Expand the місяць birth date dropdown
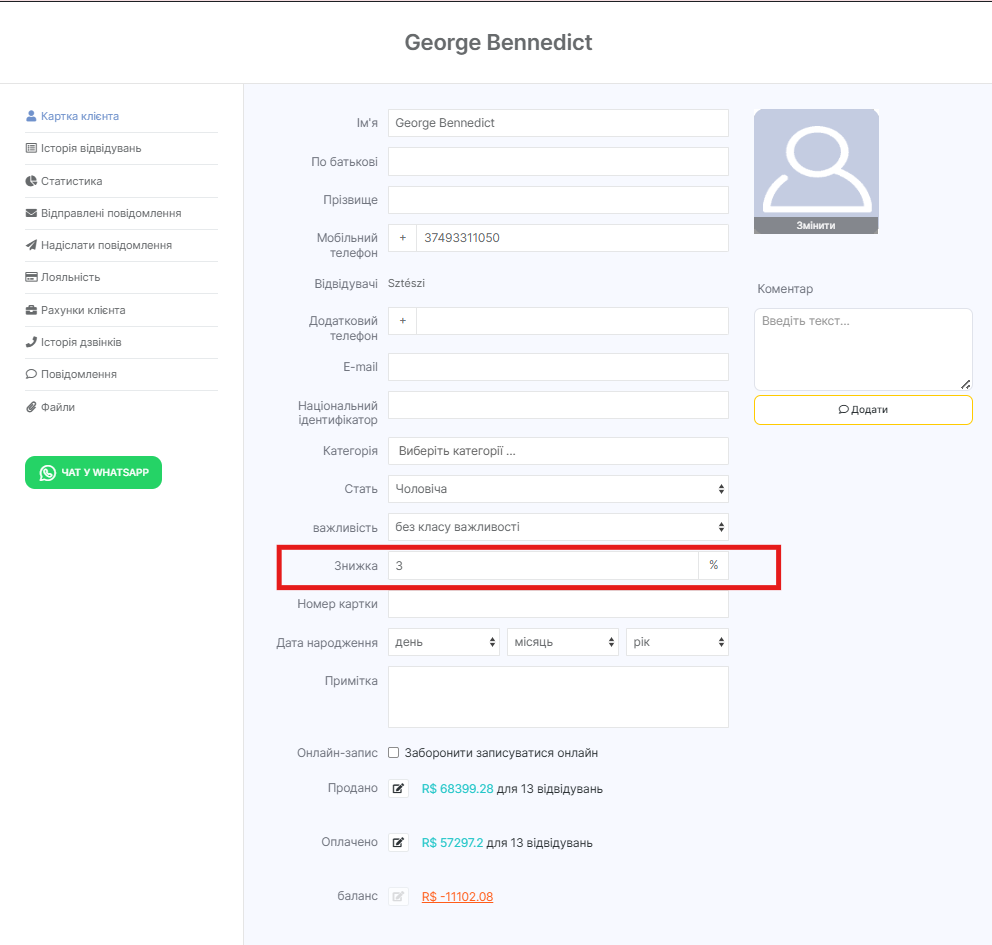This screenshot has width=992, height=945. point(562,642)
